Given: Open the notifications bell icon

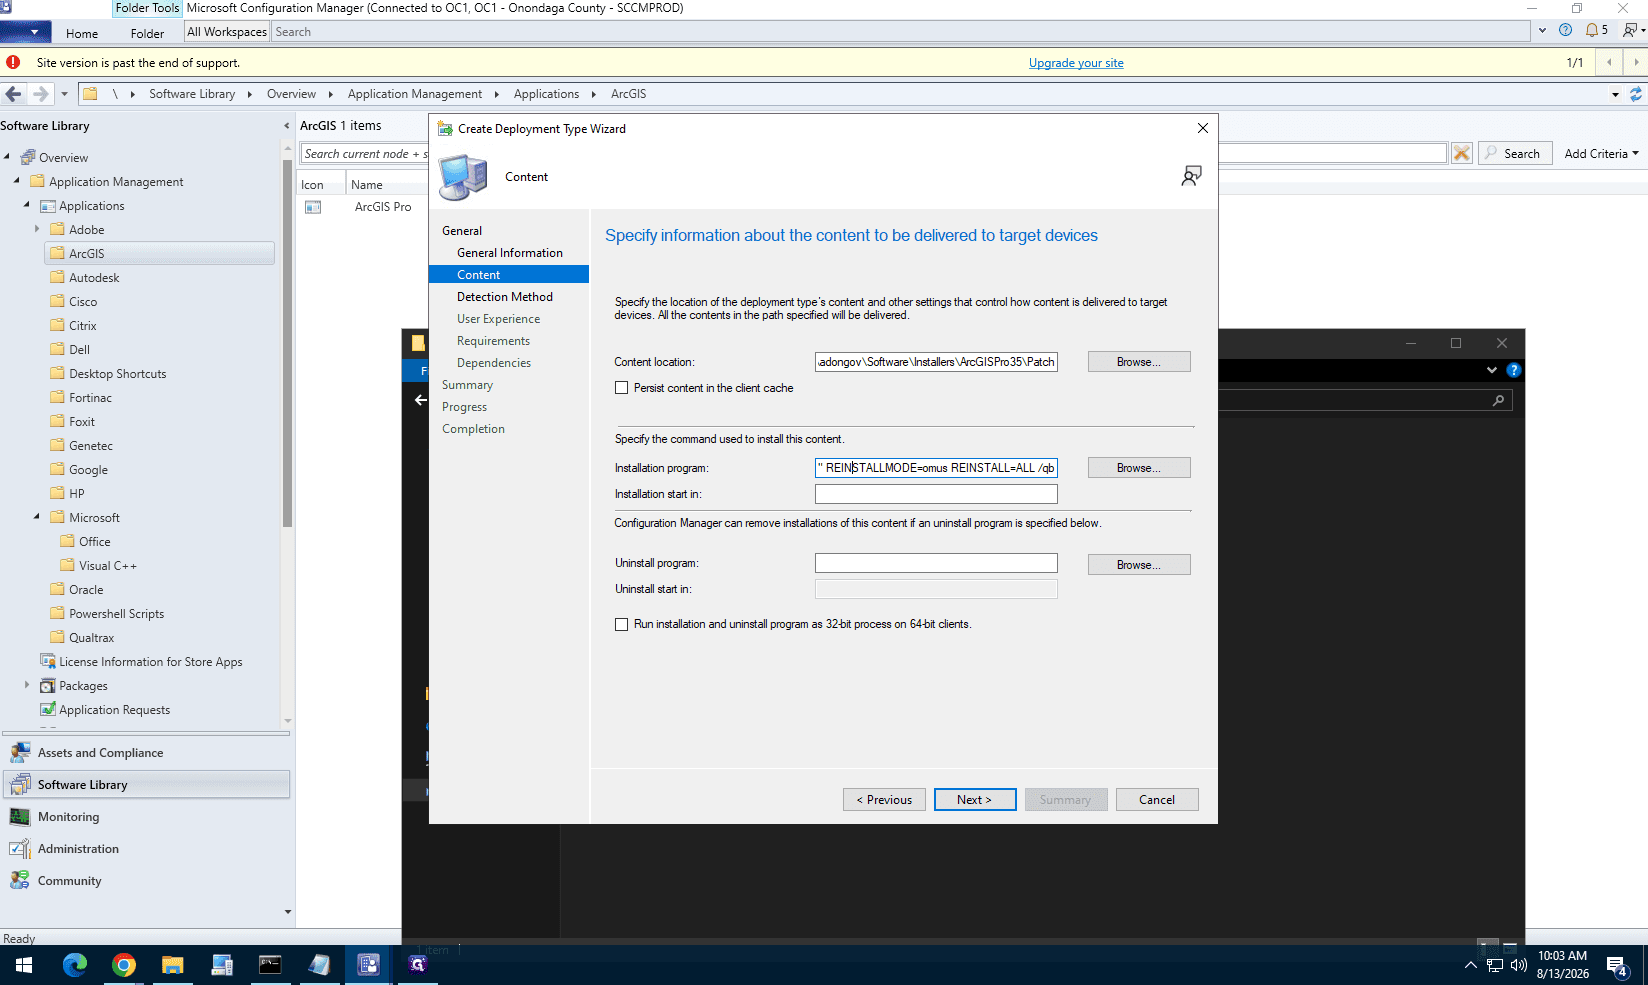Looking at the screenshot, I should (1592, 30).
